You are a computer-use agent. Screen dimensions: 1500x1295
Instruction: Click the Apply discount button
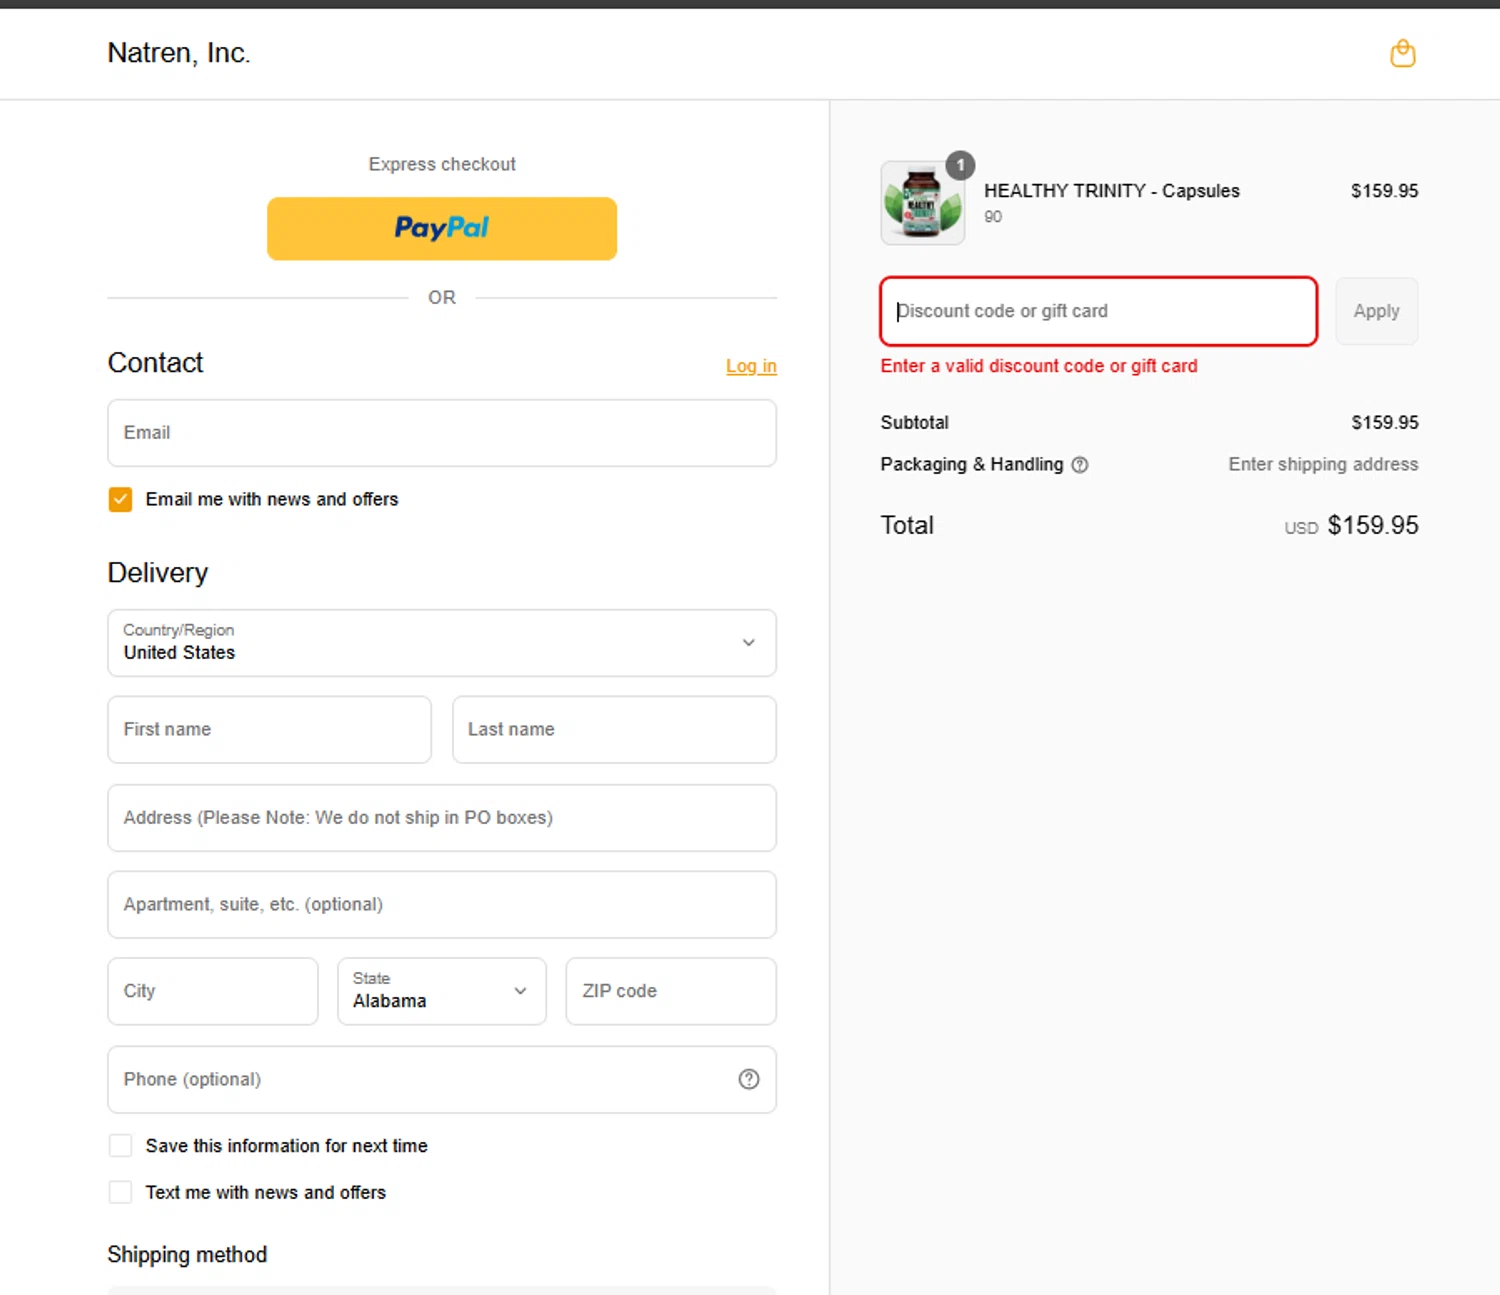point(1376,311)
